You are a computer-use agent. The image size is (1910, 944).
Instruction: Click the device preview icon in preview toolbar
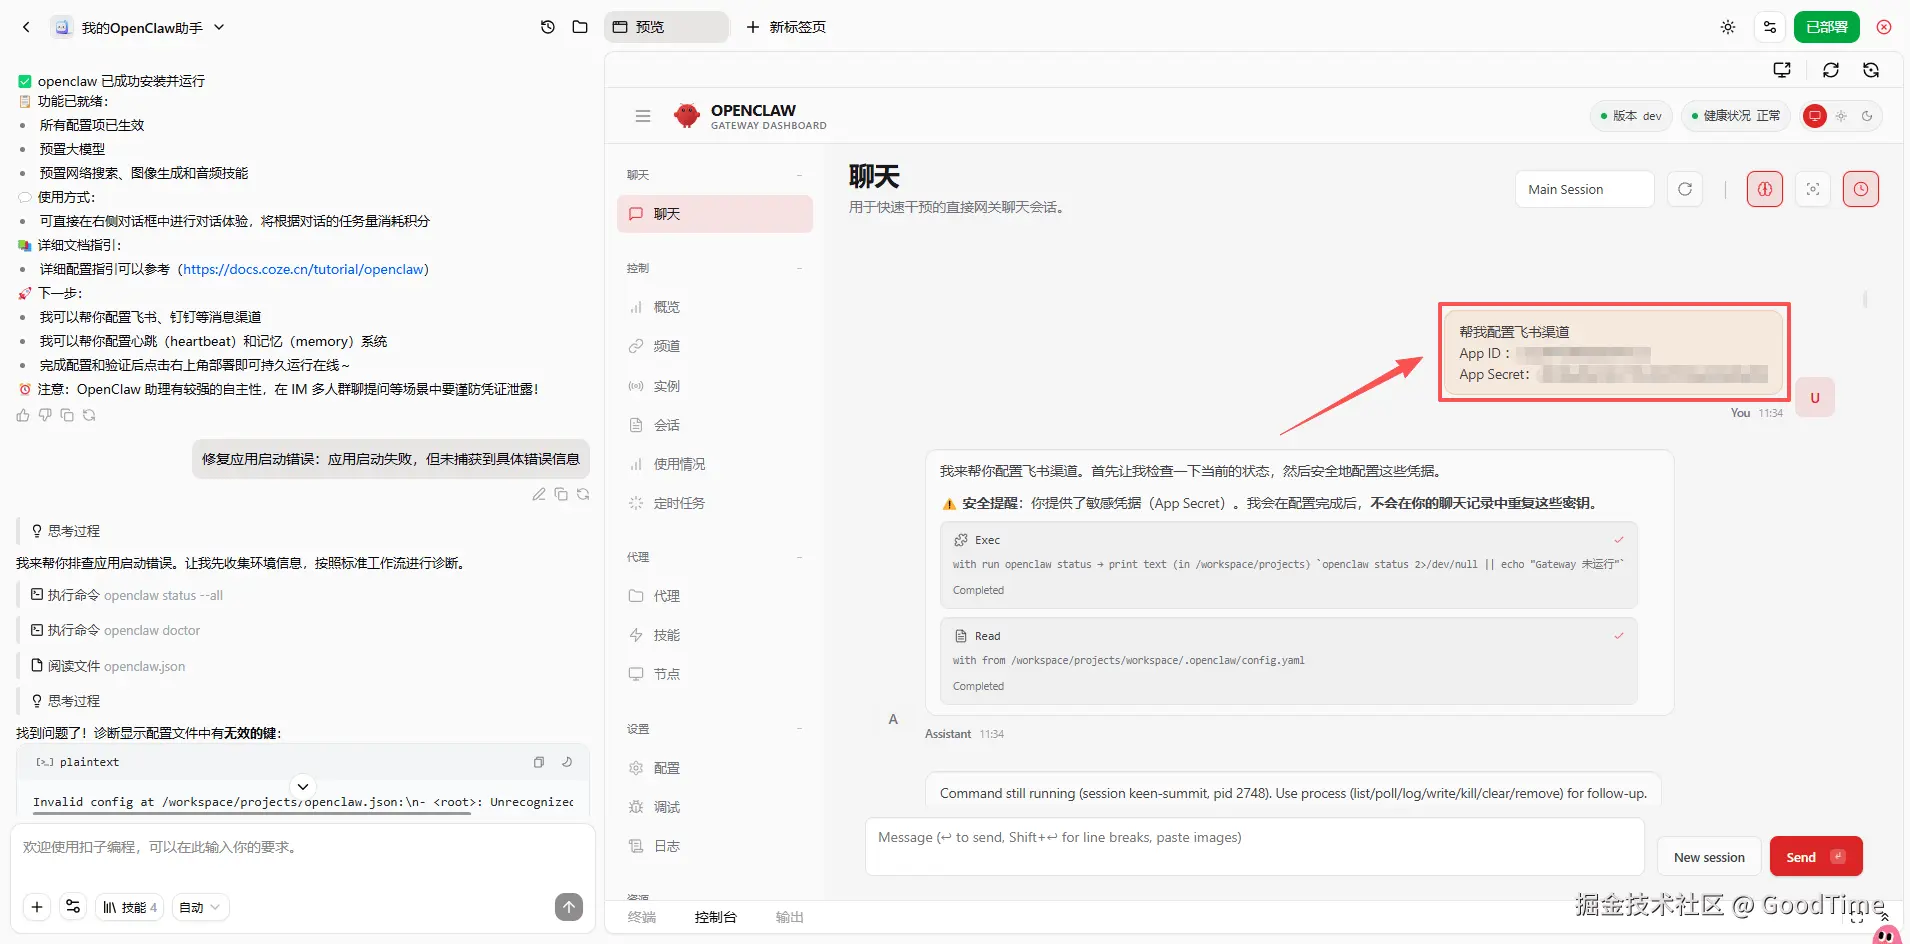(x=1782, y=70)
